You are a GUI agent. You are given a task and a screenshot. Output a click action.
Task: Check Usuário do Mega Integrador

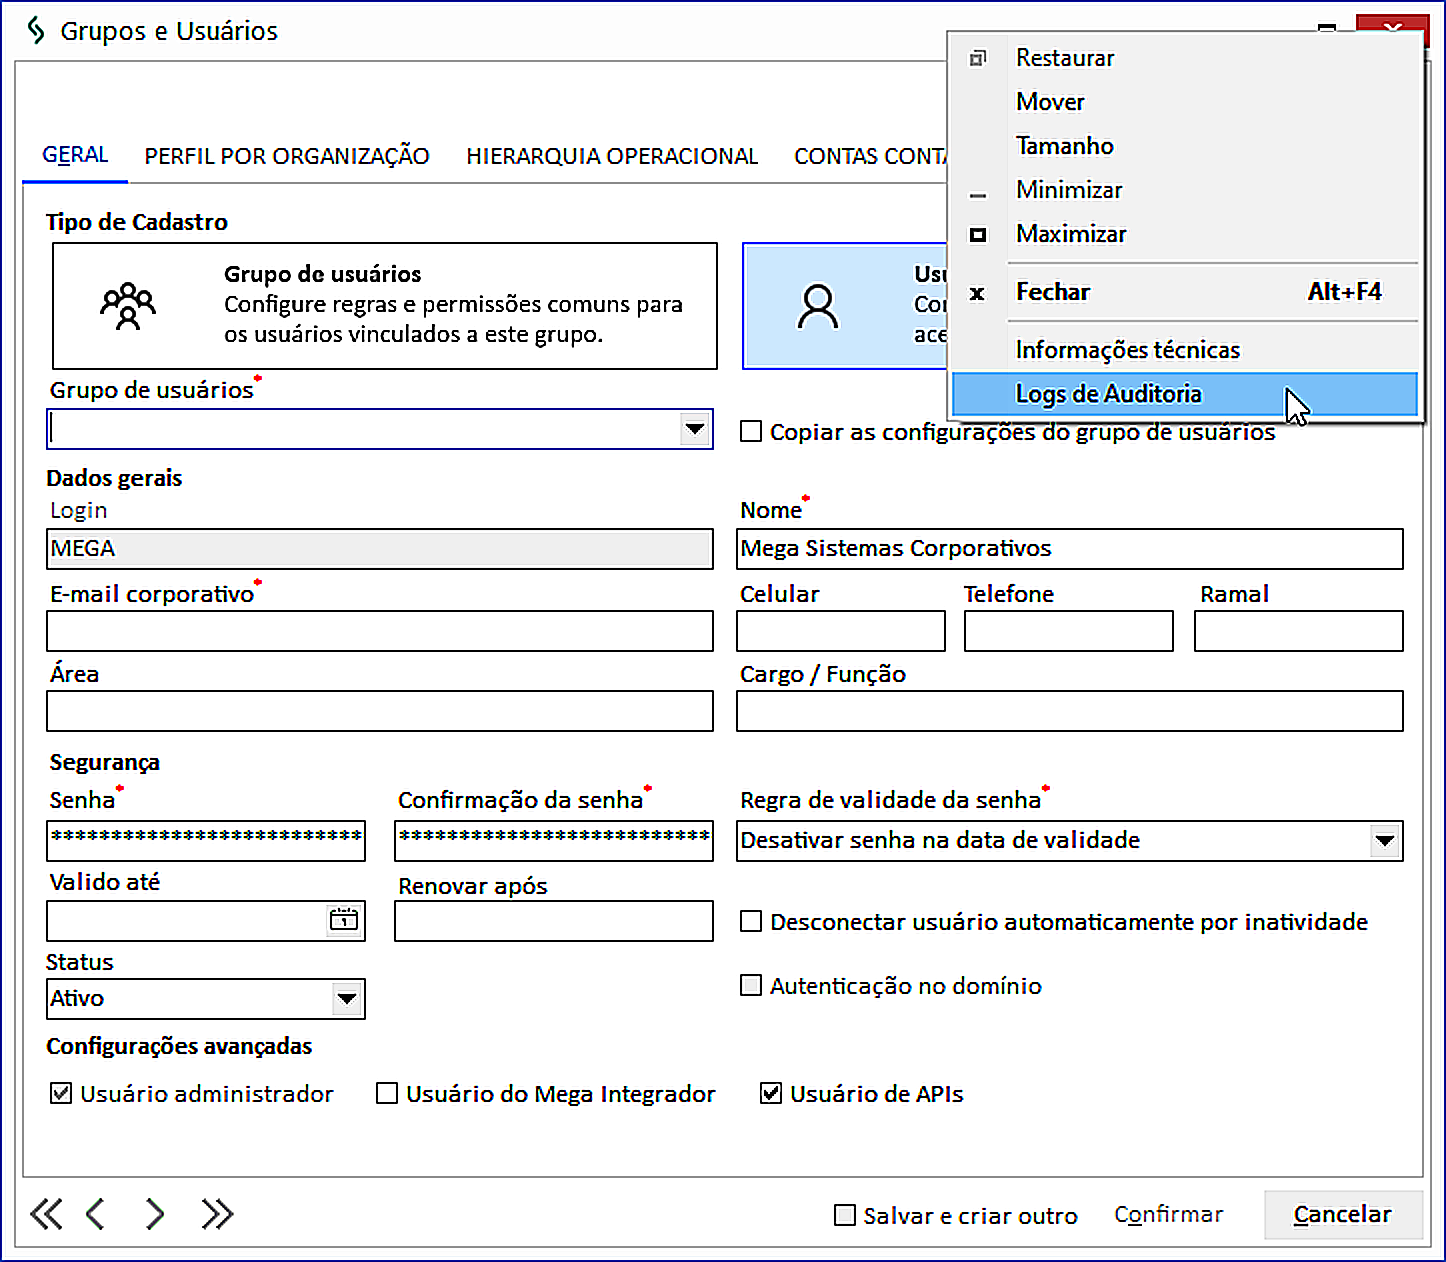(387, 1093)
